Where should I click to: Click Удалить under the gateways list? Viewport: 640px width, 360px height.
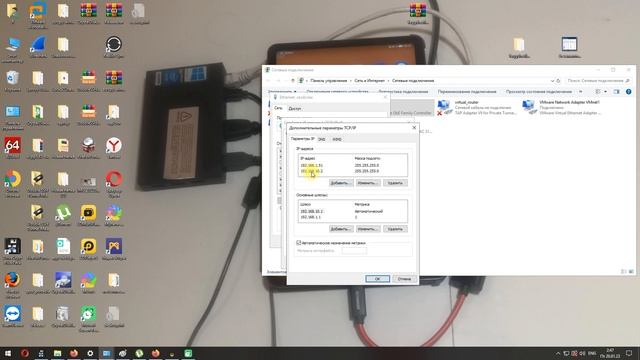point(395,229)
